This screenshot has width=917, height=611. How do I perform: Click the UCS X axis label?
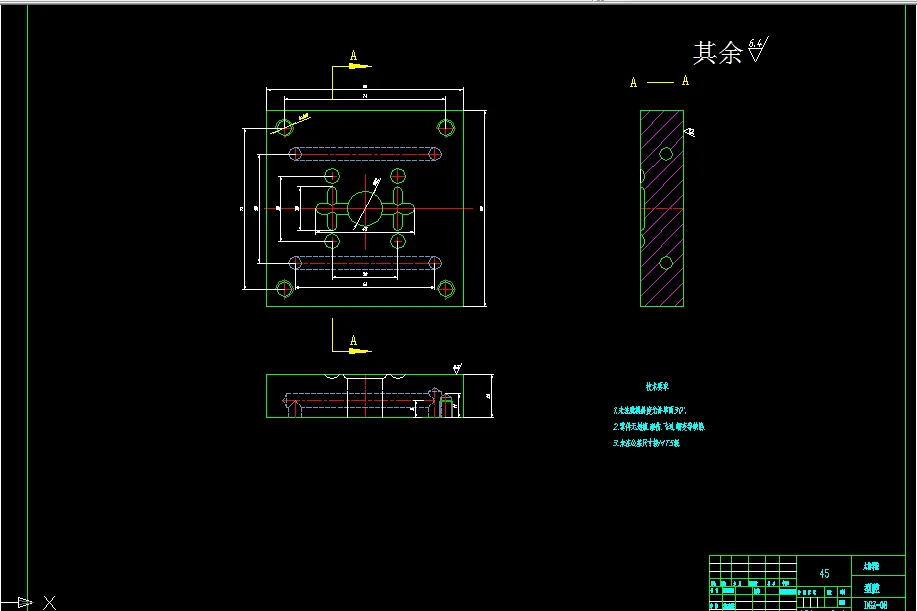(x=50, y=602)
